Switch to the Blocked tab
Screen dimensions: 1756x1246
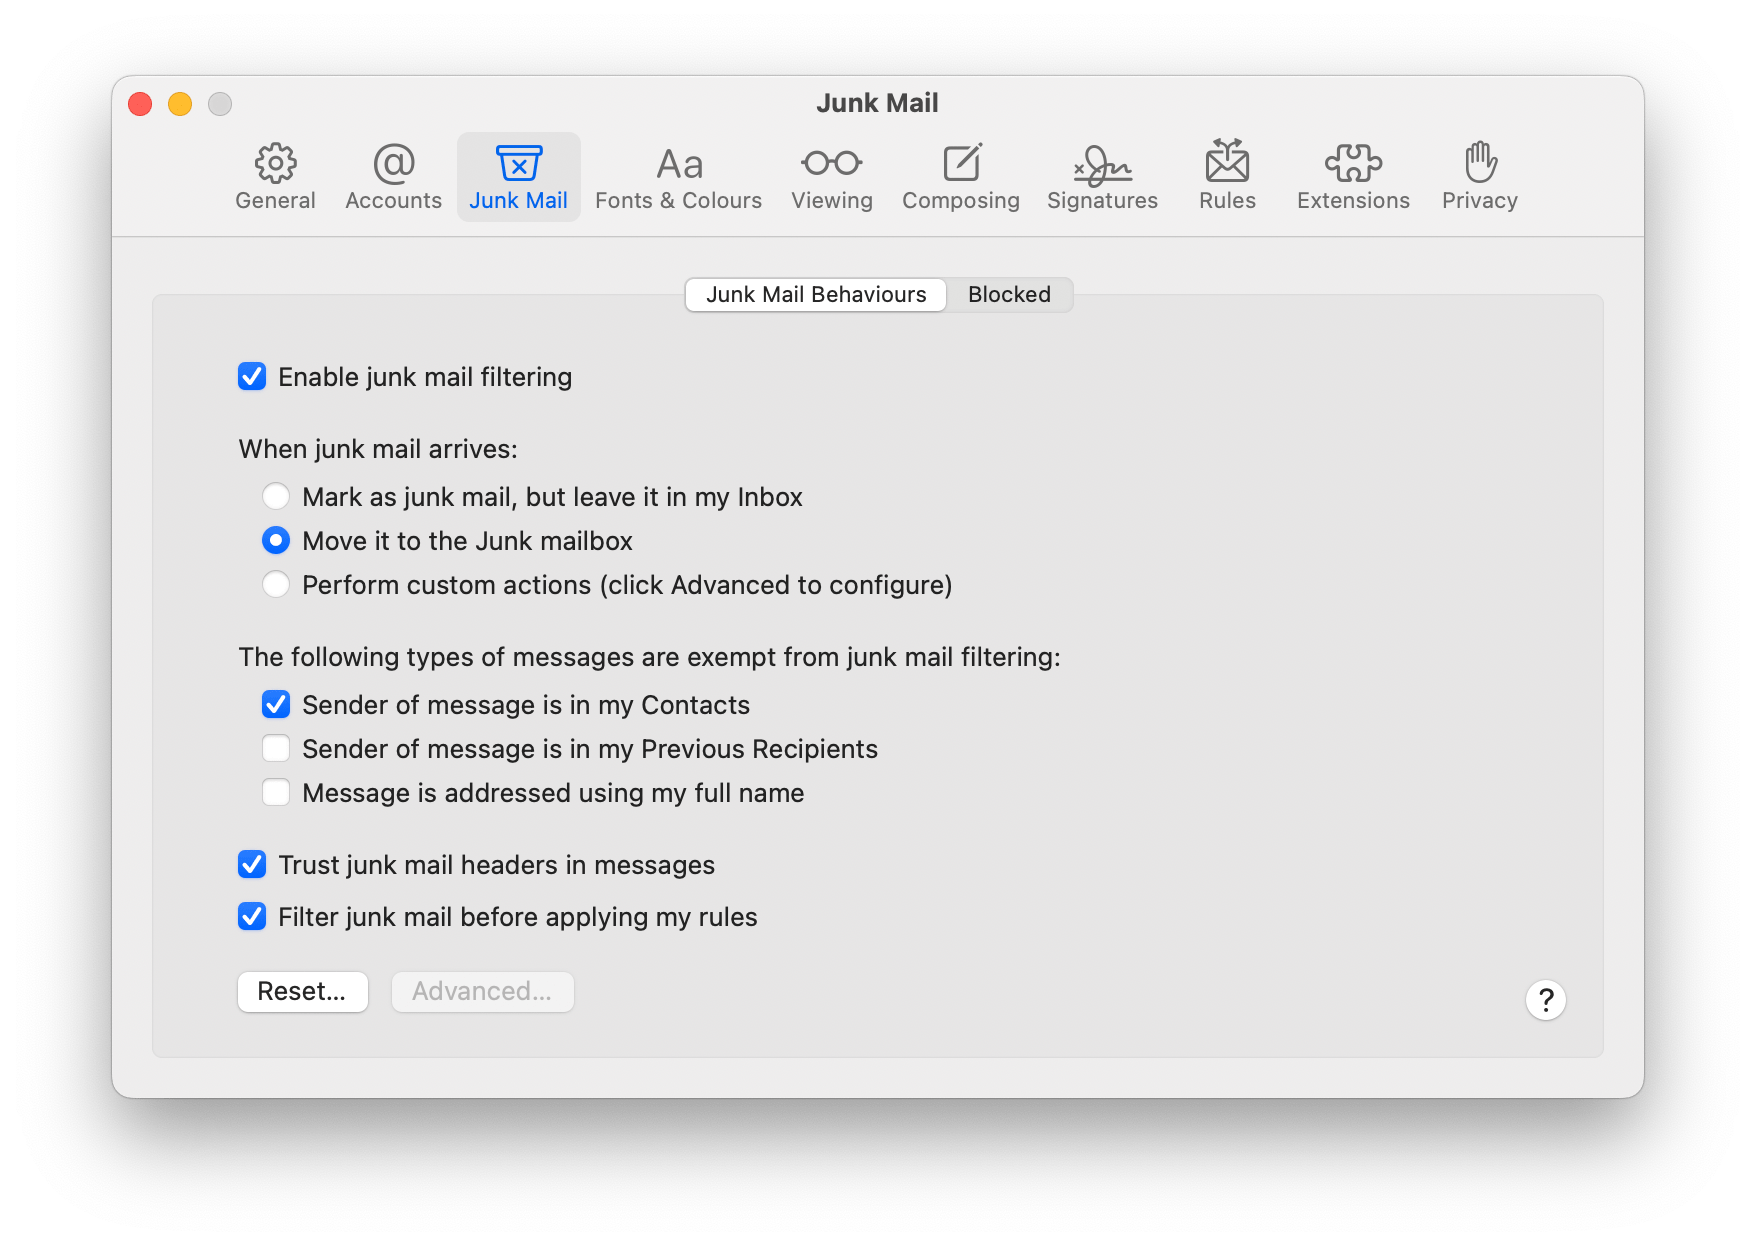[1007, 294]
